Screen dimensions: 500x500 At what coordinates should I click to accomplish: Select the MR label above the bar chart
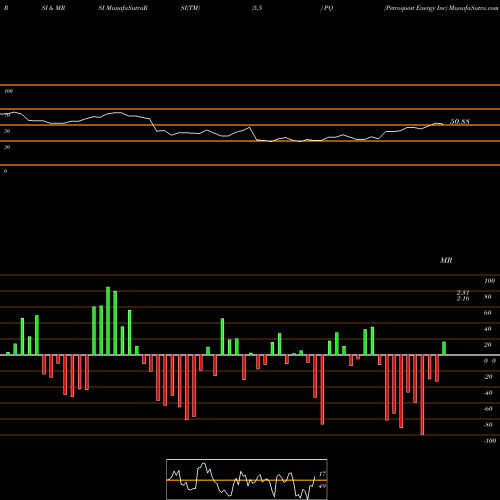(446, 260)
